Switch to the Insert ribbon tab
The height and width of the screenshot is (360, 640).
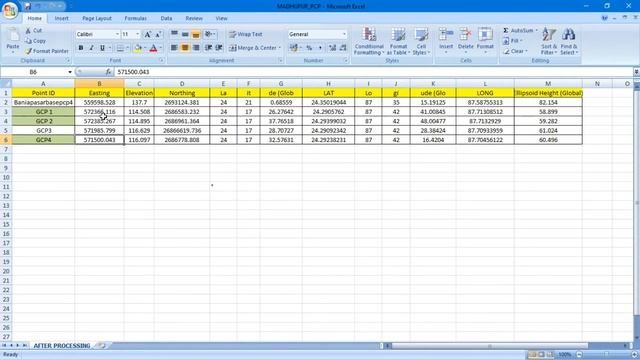pos(62,18)
